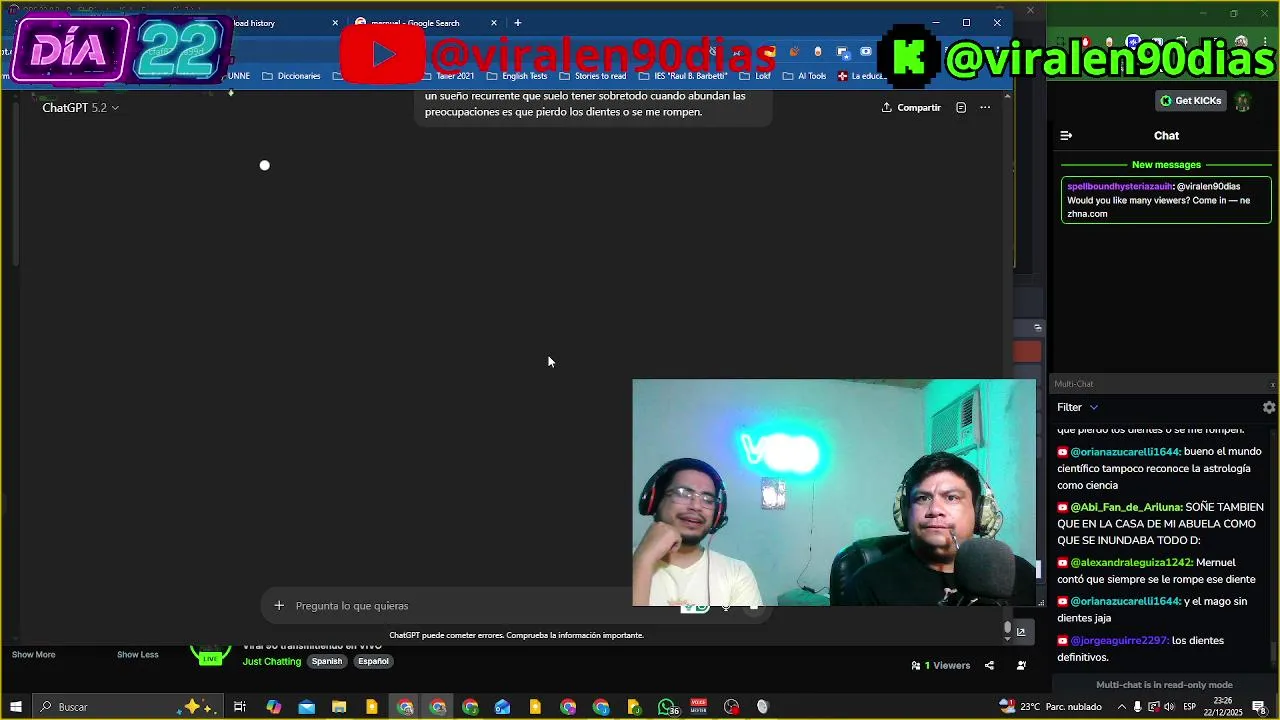Click username @jorgeaguirre2297 in multi-chat
The image size is (1280, 720).
click(x=1119, y=640)
